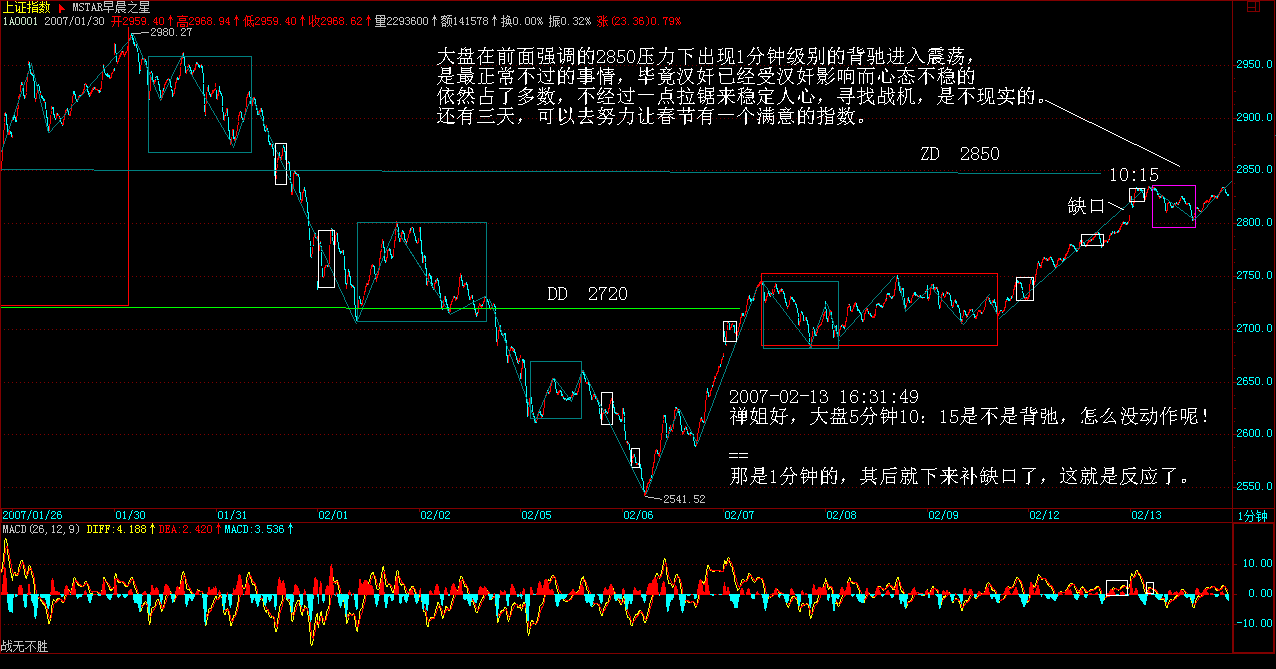The height and width of the screenshot is (669, 1276).
Task: Click the MACD(26,12,9) indicator label
Action: click(x=41, y=529)
